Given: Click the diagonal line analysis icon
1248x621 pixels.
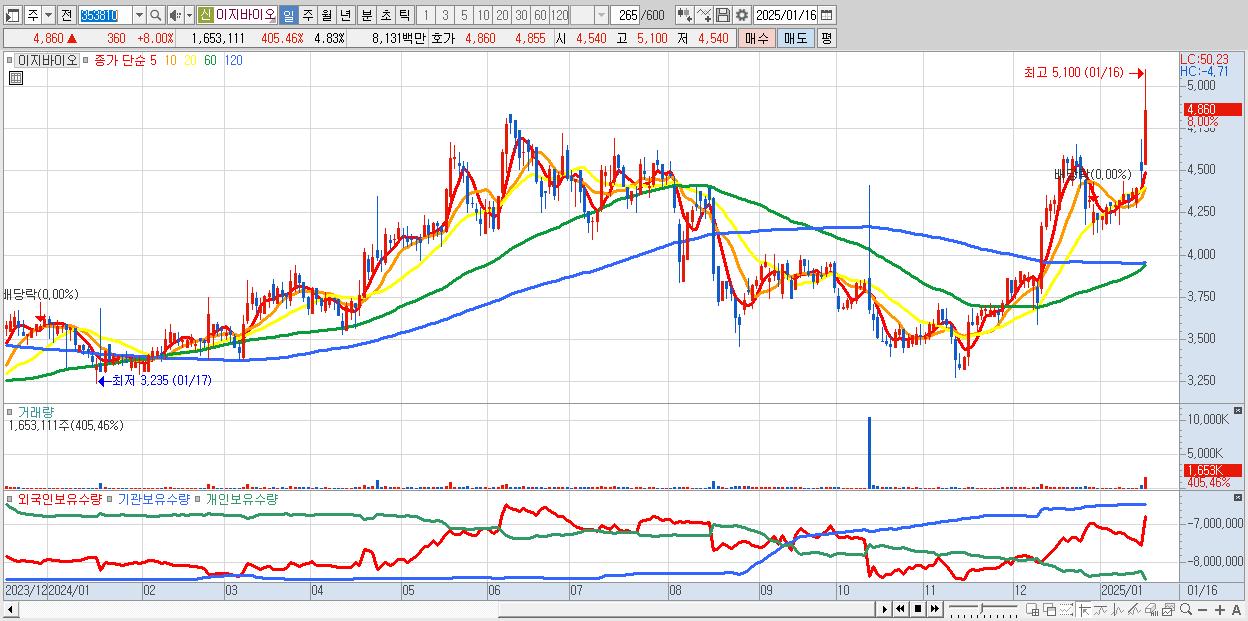Looking at the screenshot, I should pyautogui.click(x=1135, y=609).
